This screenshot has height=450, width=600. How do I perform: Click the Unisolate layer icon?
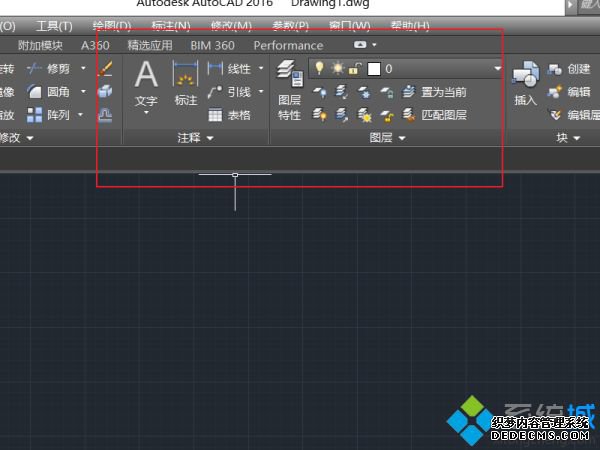342,115
